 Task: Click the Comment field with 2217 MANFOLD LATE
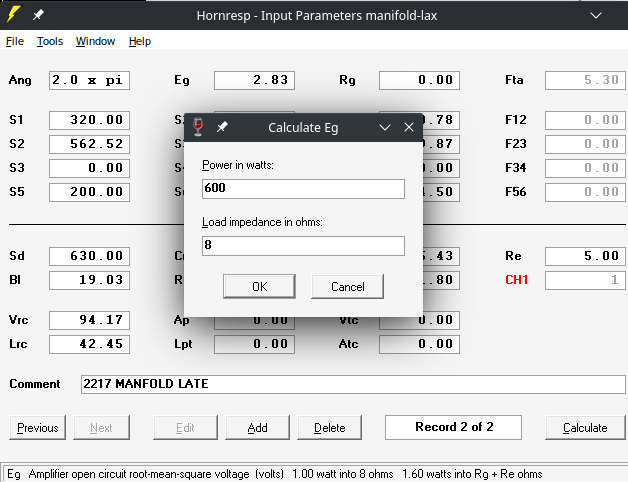(x=353, y=385)
